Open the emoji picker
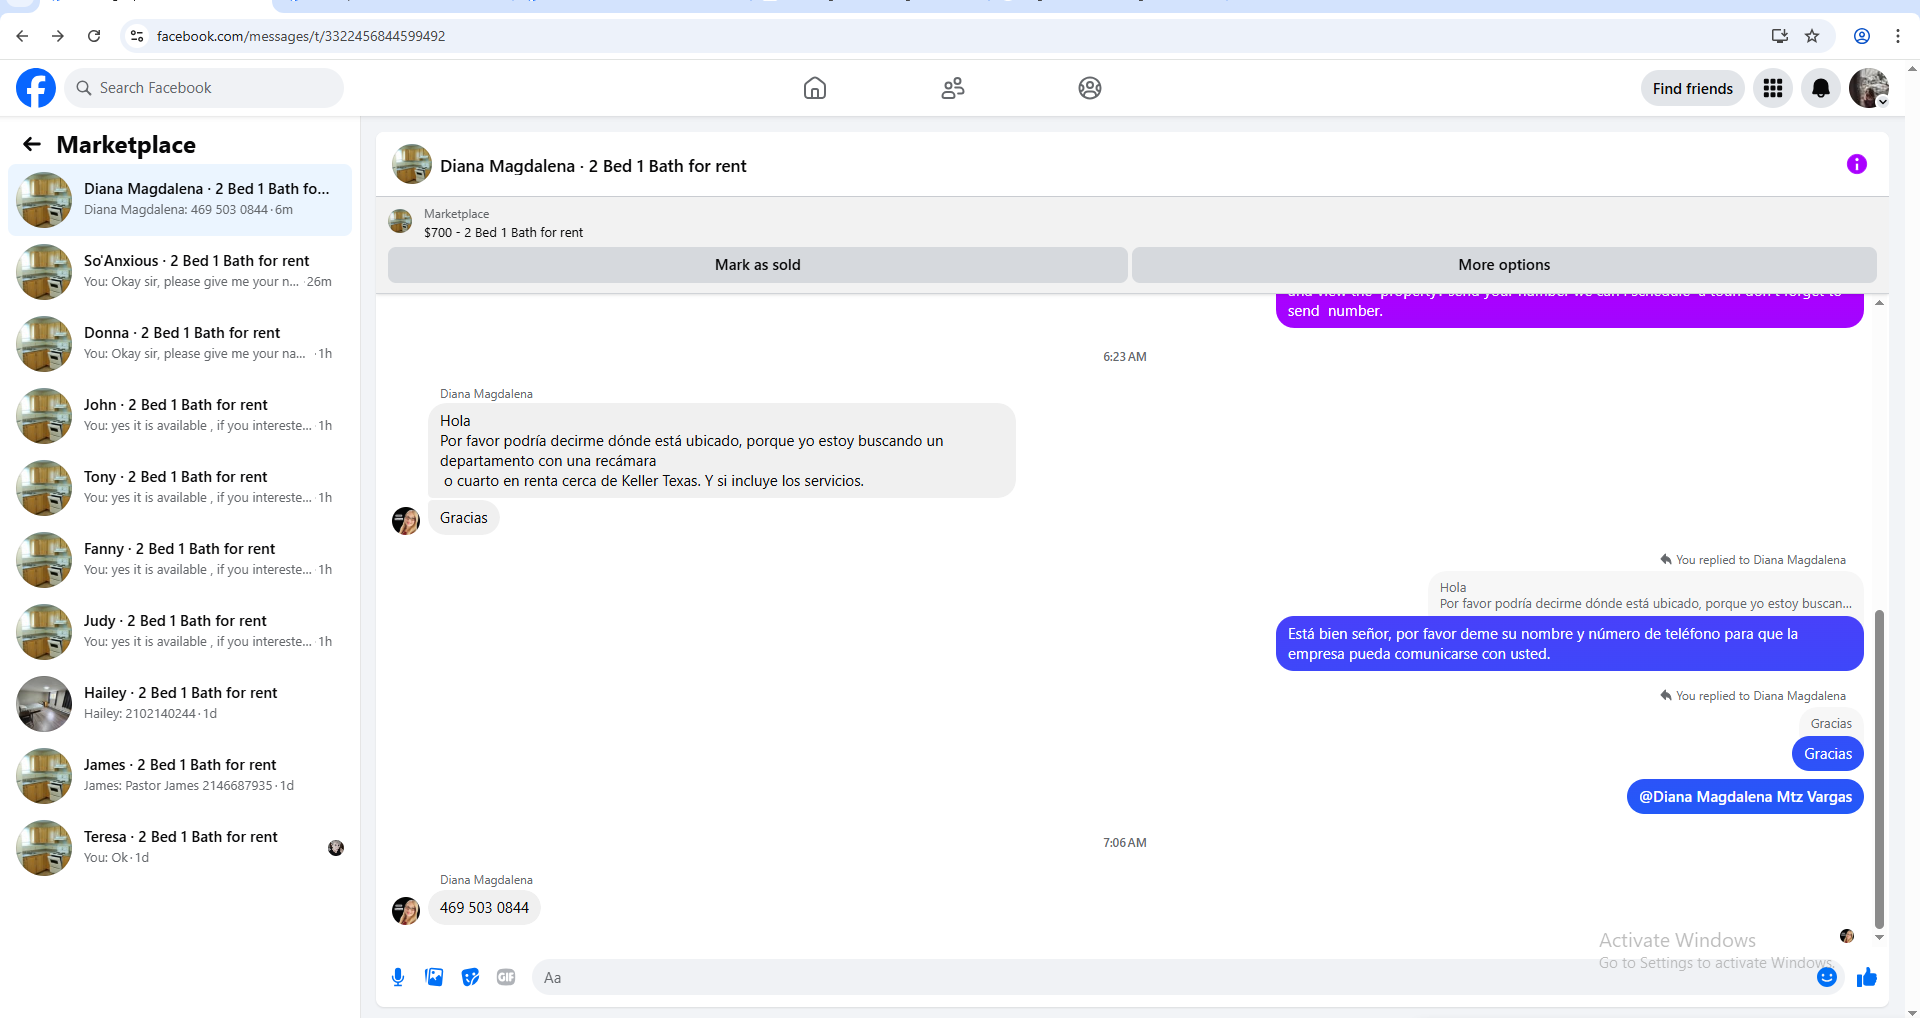Screen dimensions: 1920x1018 click(x=1827, y=977)
